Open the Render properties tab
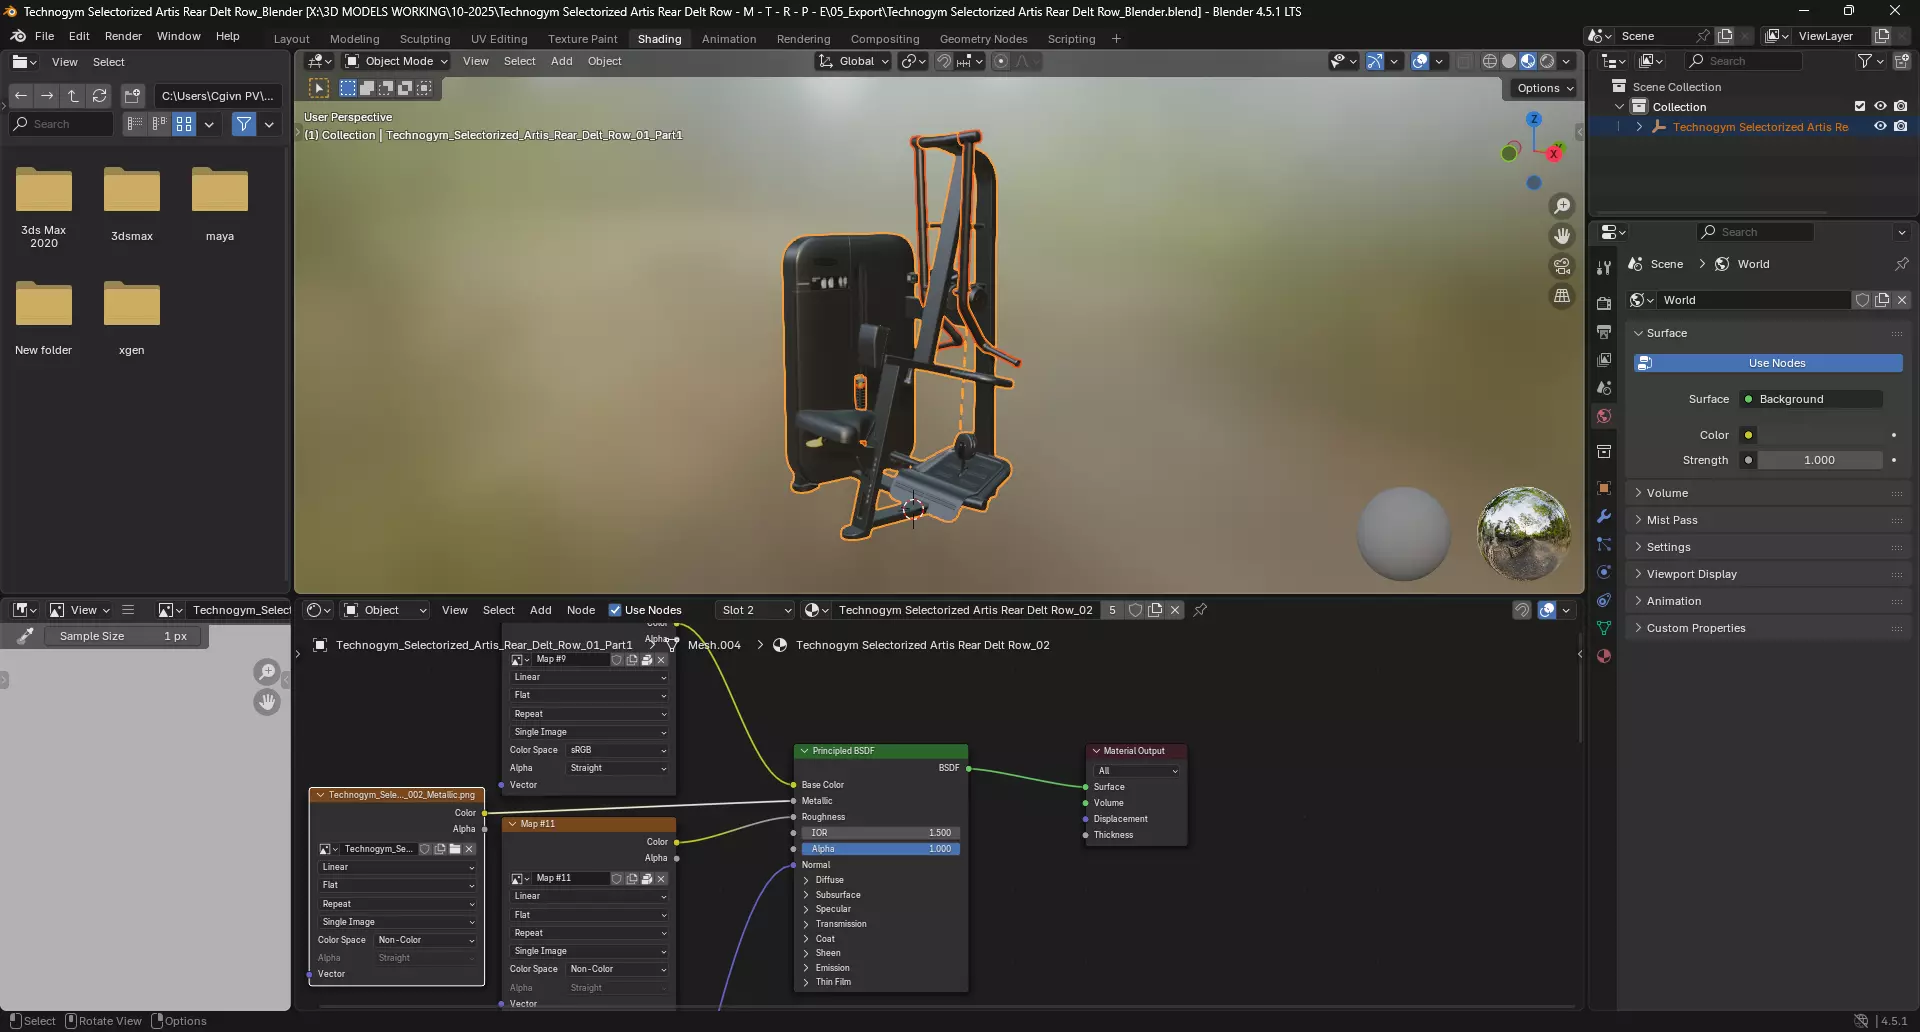 click(1604, 303)
